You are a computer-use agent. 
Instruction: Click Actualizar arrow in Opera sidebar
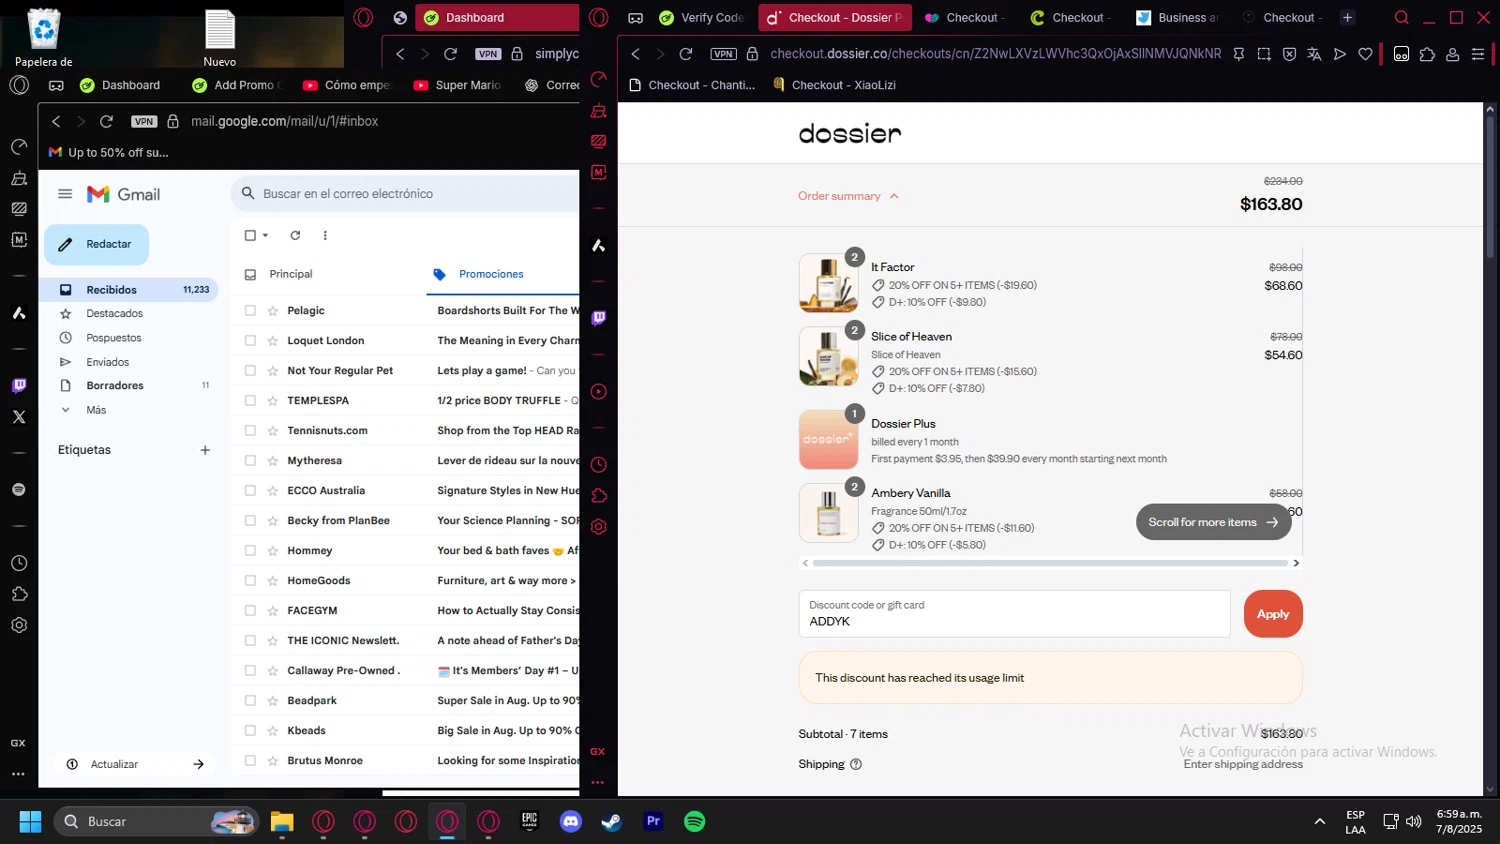click(x=198, y=764)
